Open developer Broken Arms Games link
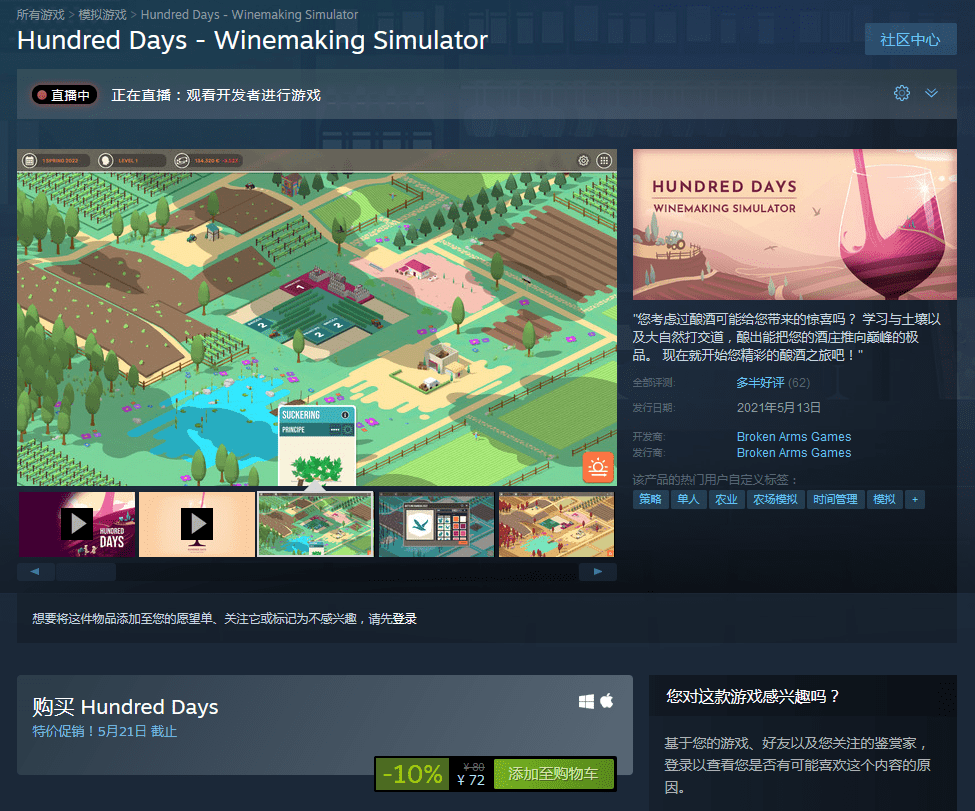Viewport: 975px width, 811px height. [793, 437]
